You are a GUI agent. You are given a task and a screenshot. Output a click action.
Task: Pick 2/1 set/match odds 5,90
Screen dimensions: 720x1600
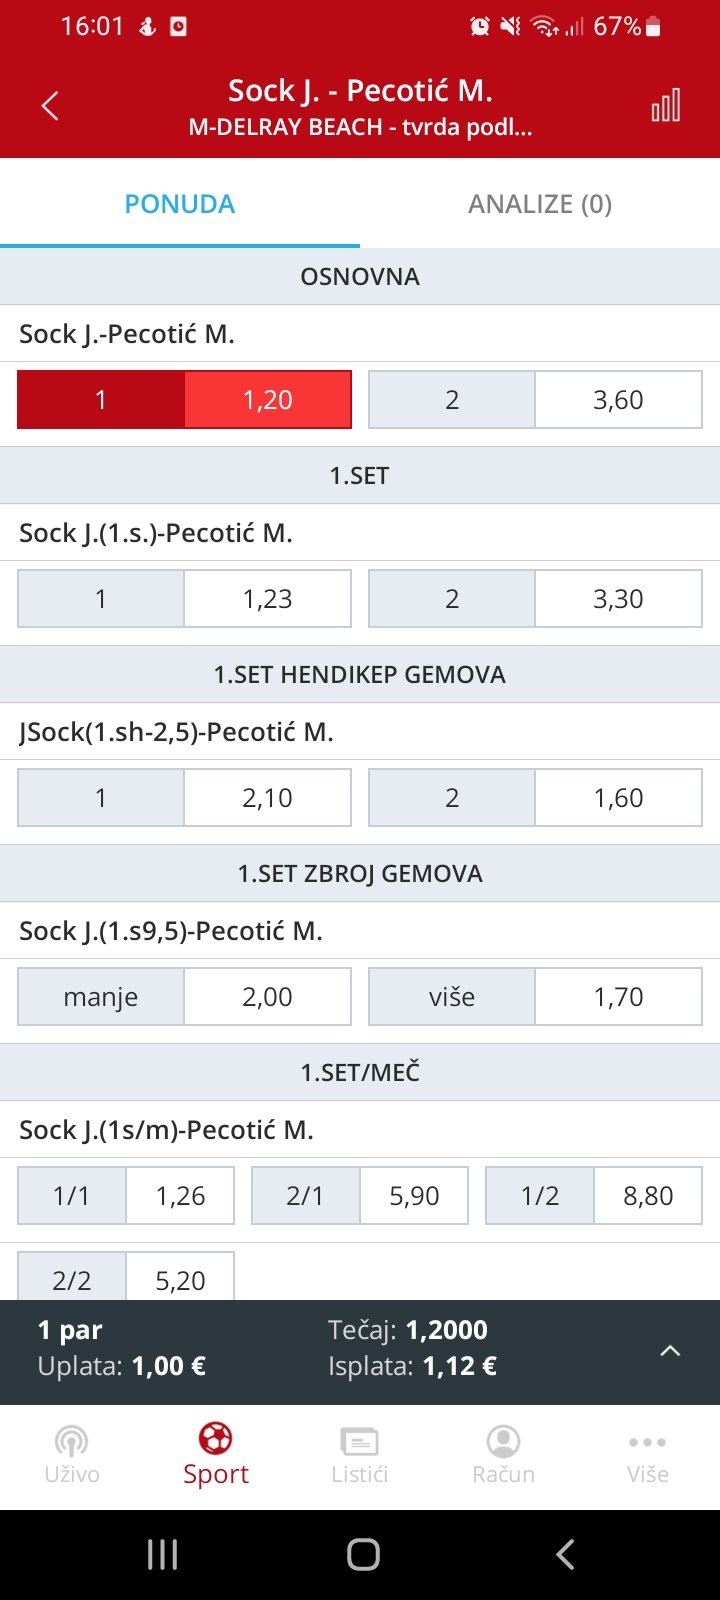tap(360, 1196)
